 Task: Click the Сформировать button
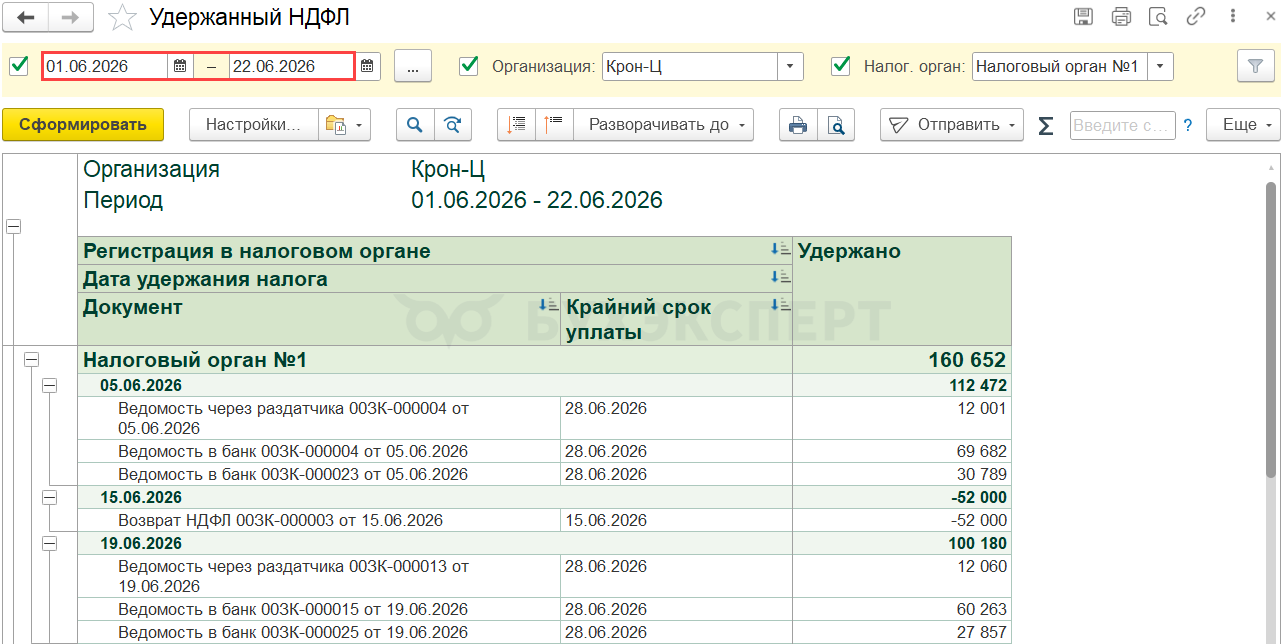point(83,125)
